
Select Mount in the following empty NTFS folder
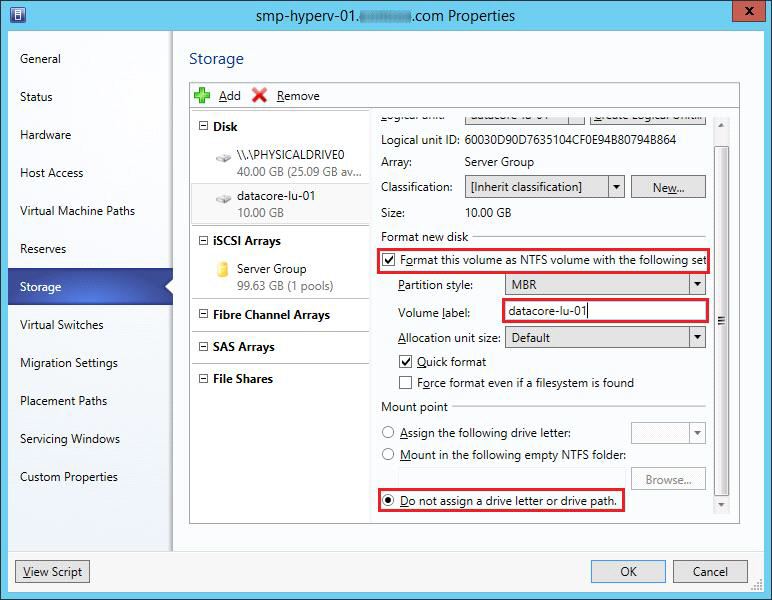[388, 455]
